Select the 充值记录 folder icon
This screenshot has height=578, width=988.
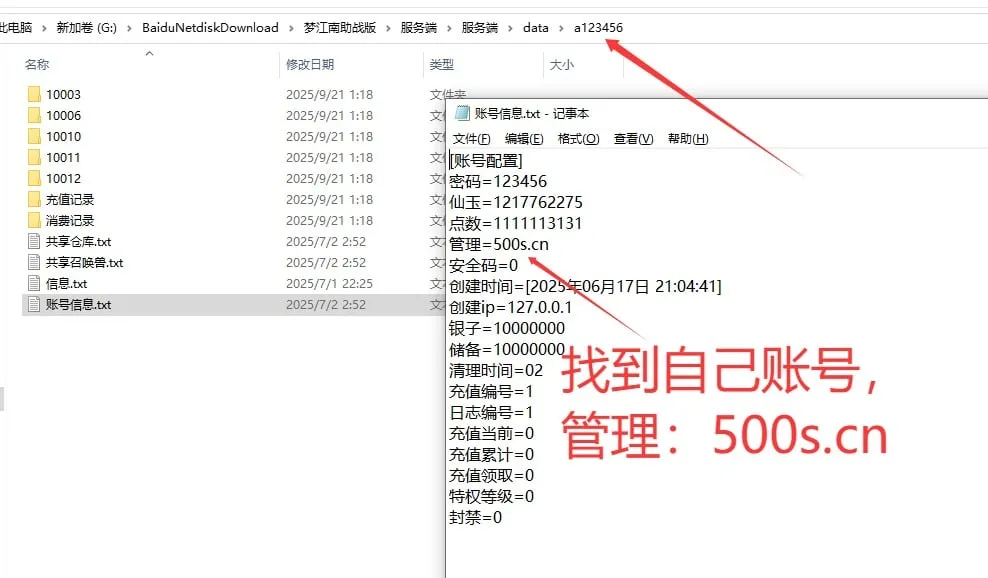(x=34, y=199)
